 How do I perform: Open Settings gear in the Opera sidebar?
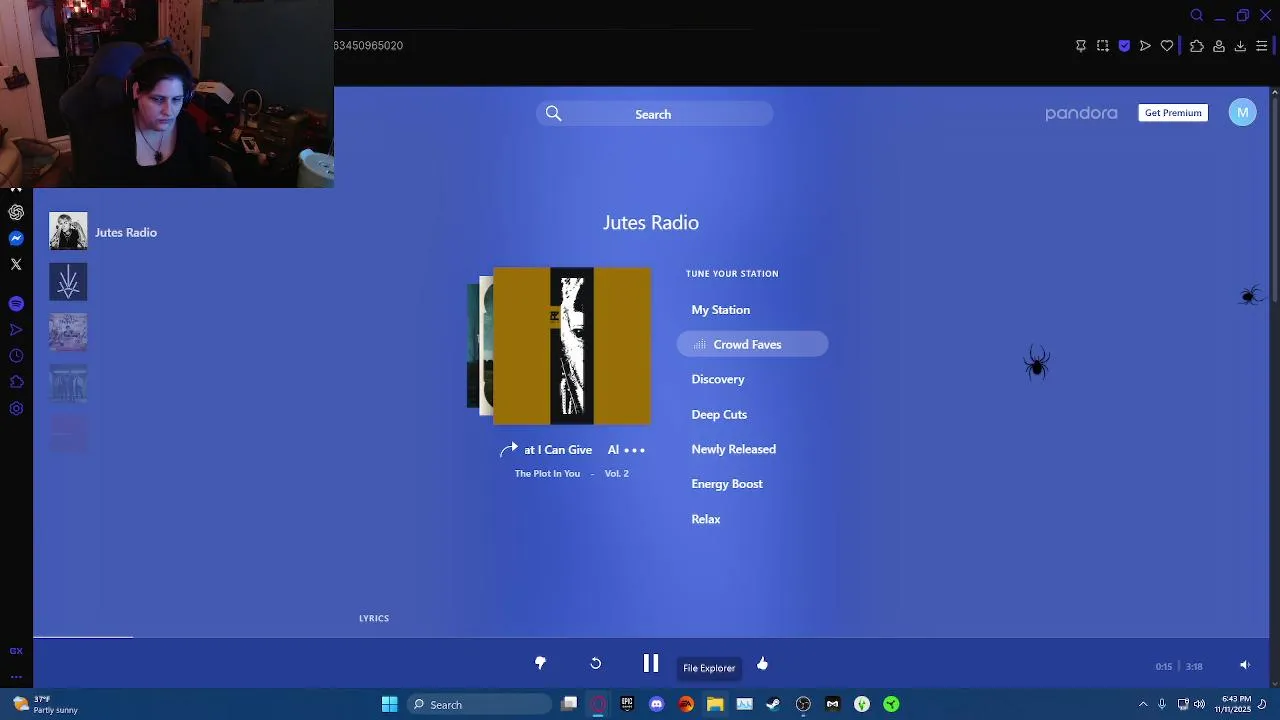16,408
